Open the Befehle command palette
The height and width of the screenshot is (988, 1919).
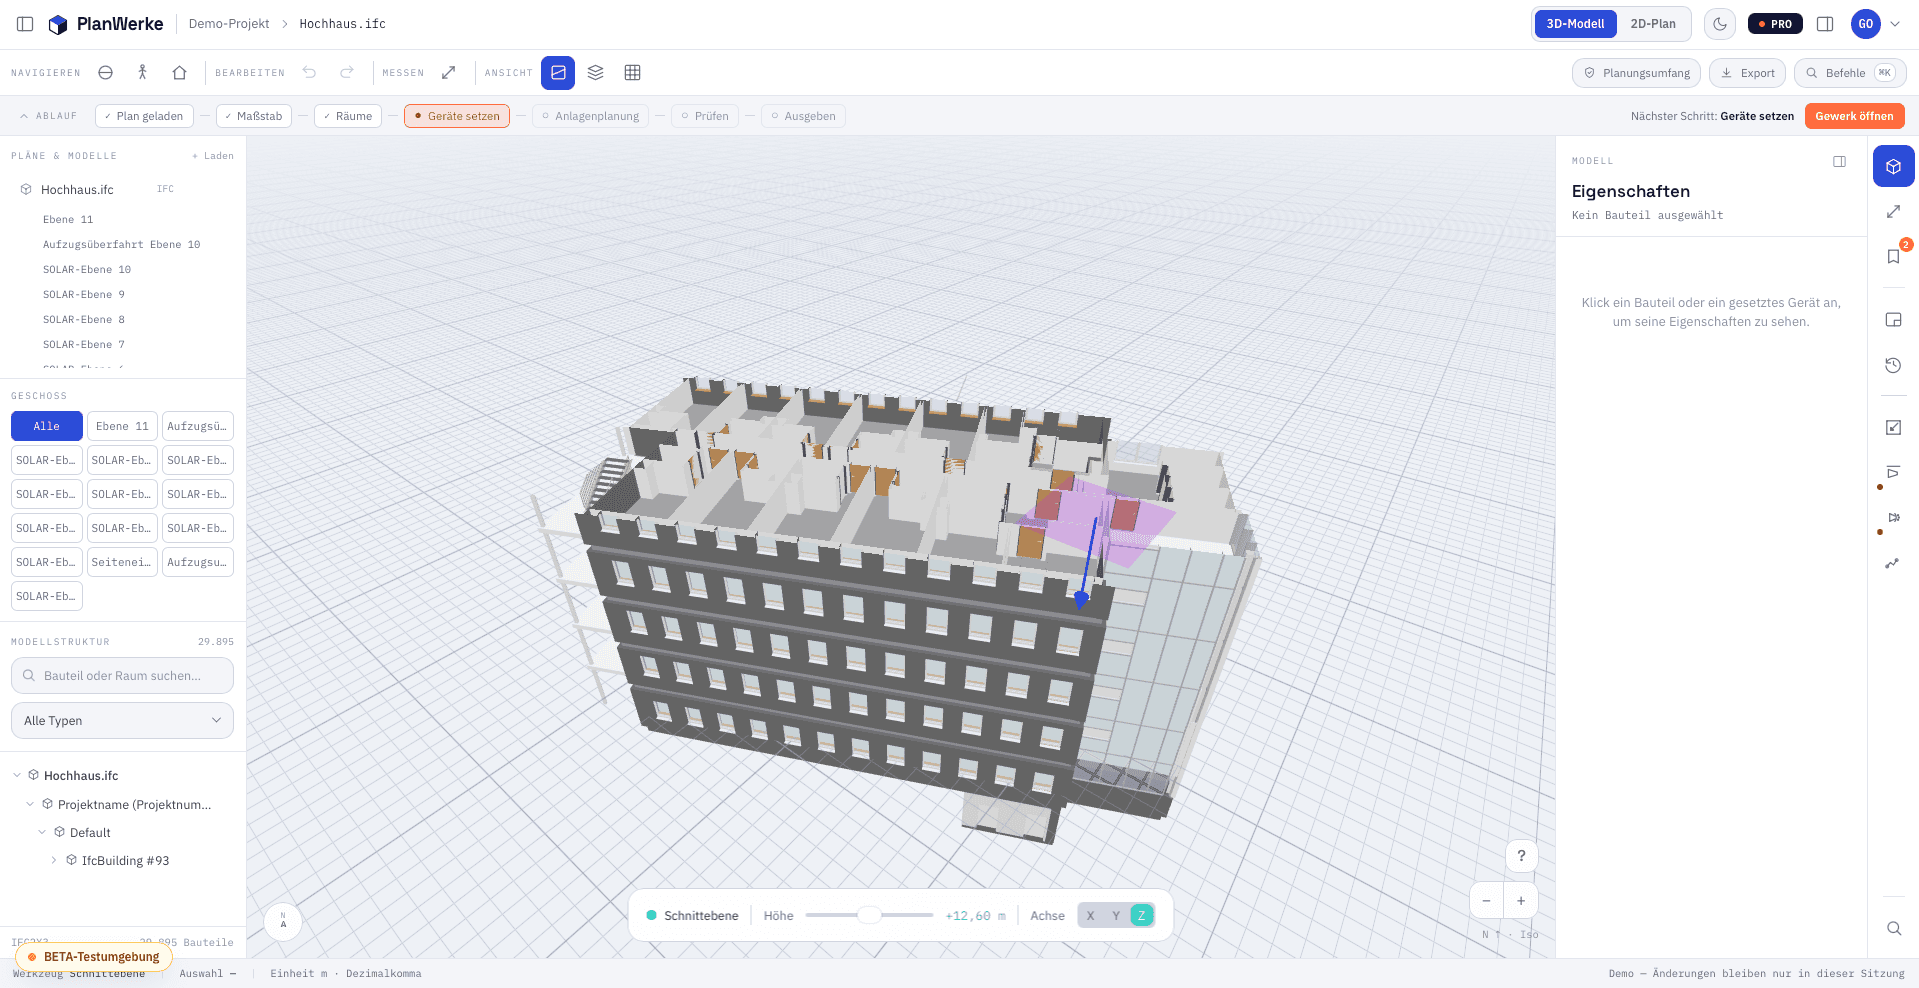click(1850, 73)
